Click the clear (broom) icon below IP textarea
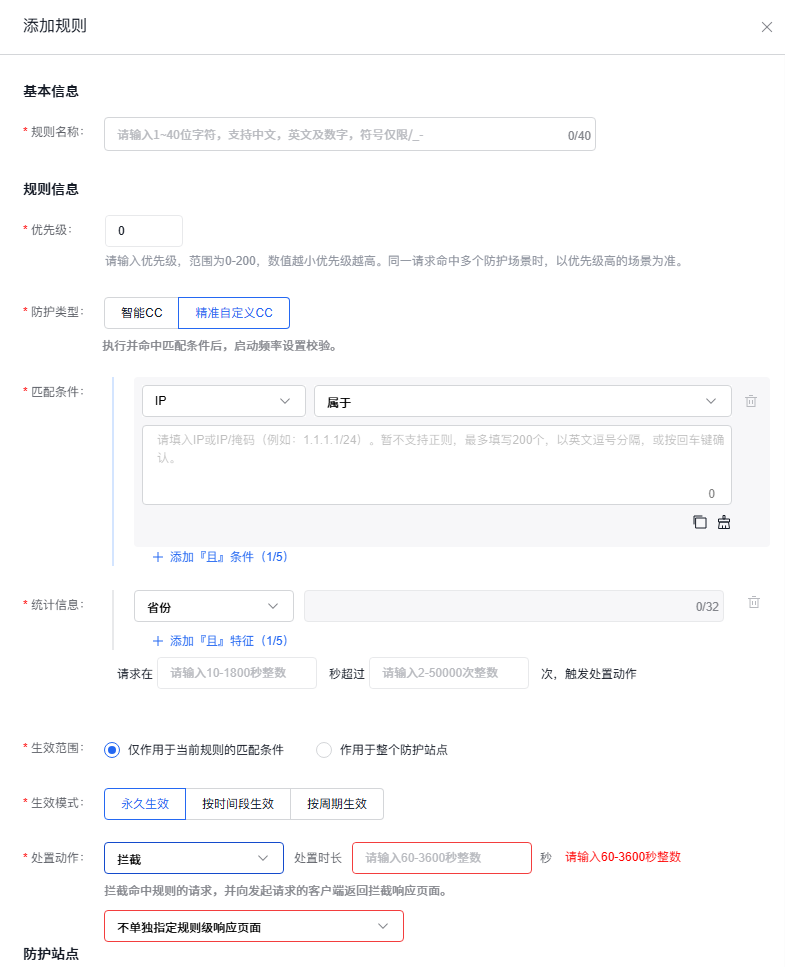785x967 pixels. 724,522
